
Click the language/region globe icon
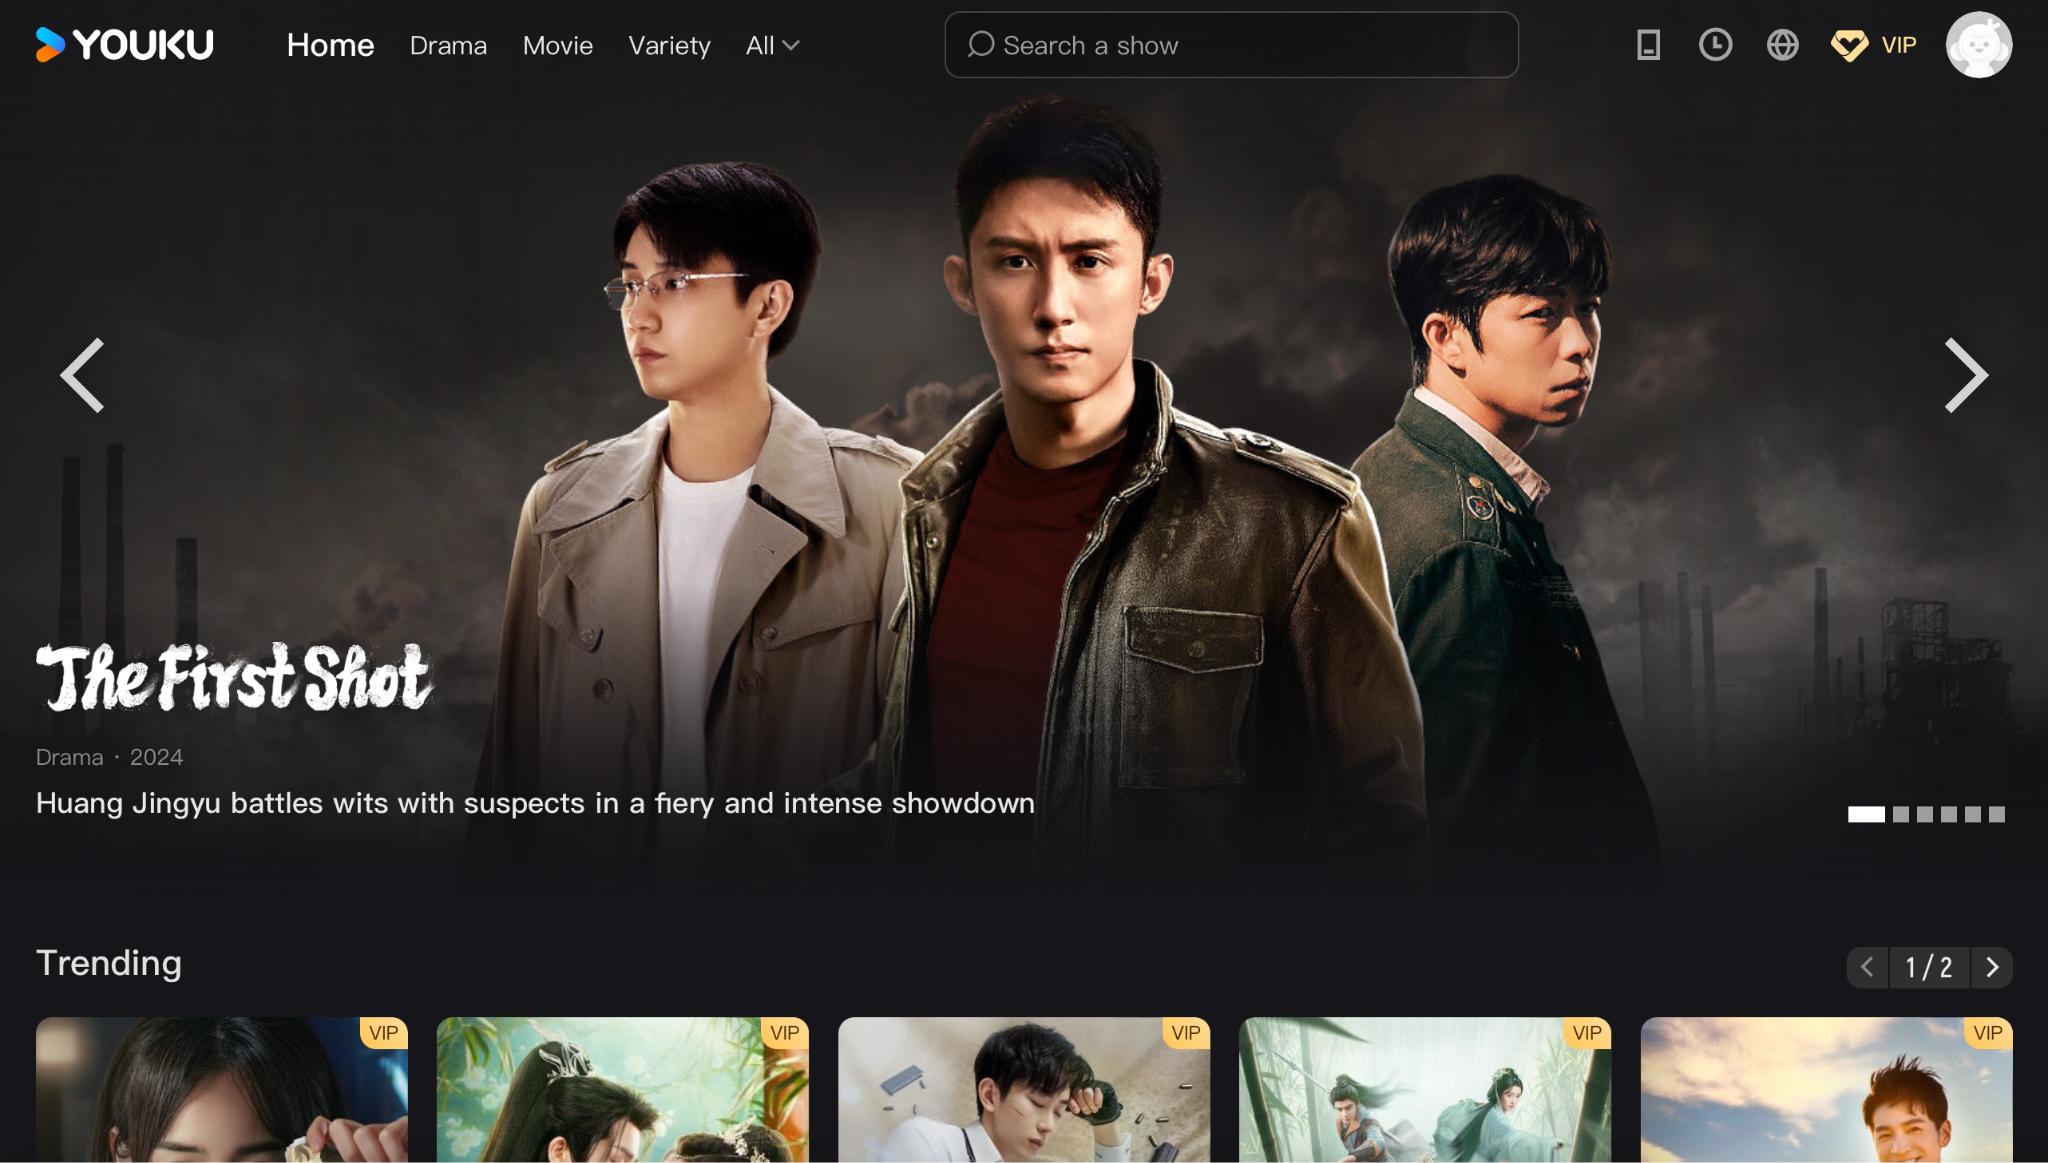1782,42
